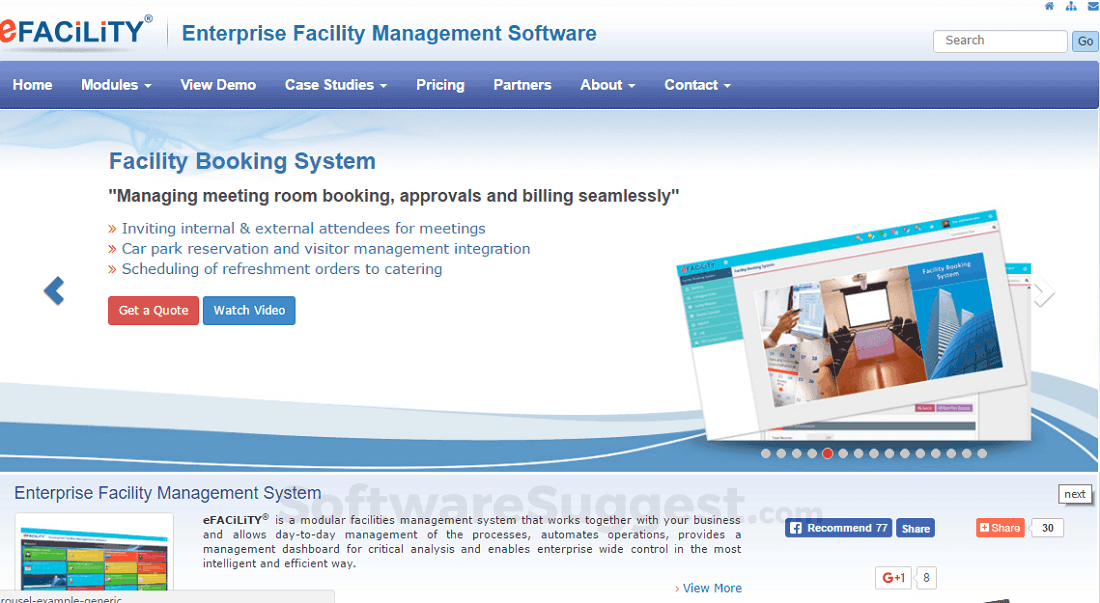Go to the View Demo menu item
Viewport: 1100px width, 603px height.
(x=218, y=85)
